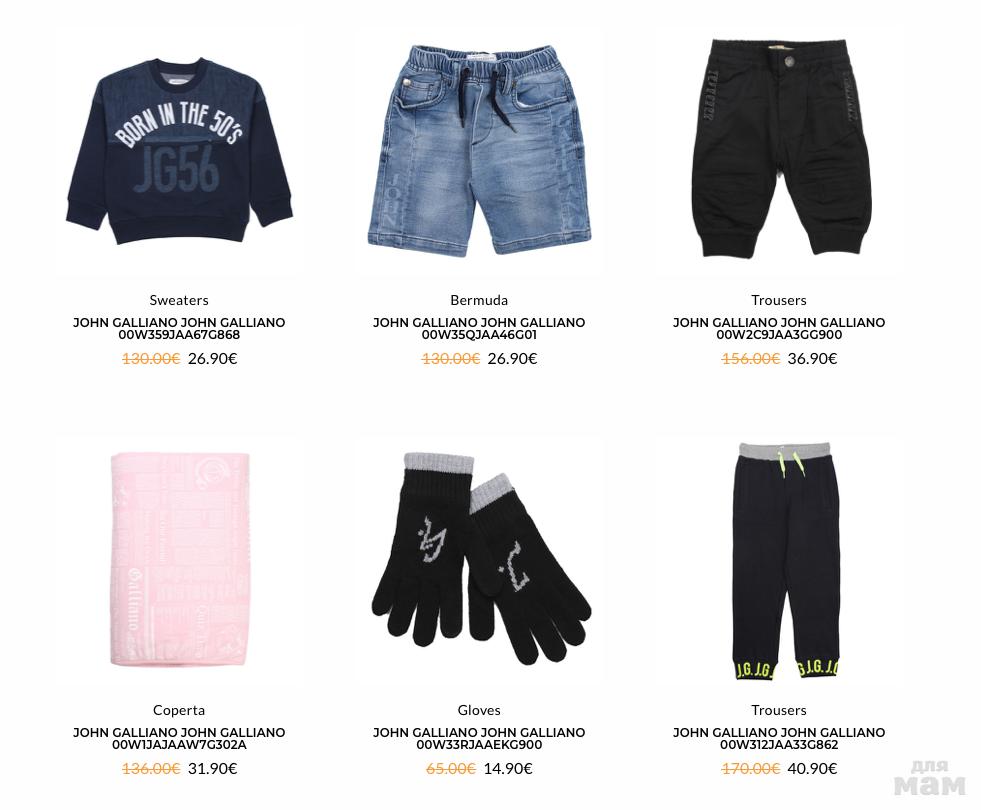Open product title 00W35QJAA46G01
981x810 pixels.
click(x=479, y=328)
